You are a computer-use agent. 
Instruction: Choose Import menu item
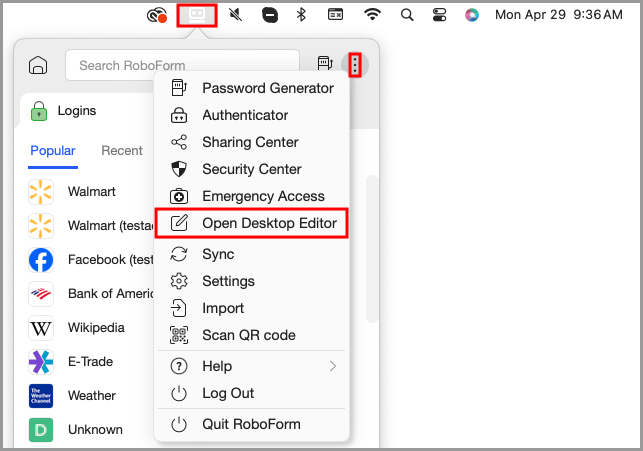point(251,308)
